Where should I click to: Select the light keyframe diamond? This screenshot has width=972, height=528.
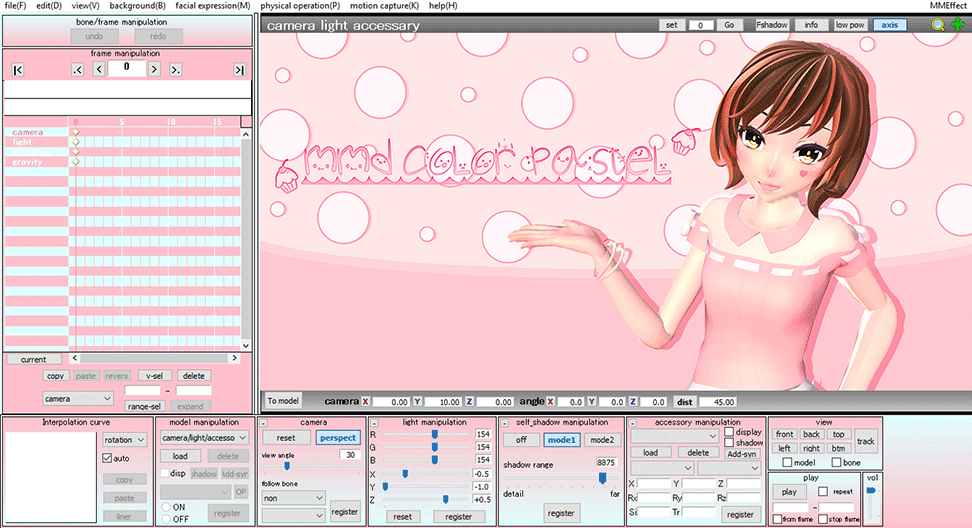[76, 142]
